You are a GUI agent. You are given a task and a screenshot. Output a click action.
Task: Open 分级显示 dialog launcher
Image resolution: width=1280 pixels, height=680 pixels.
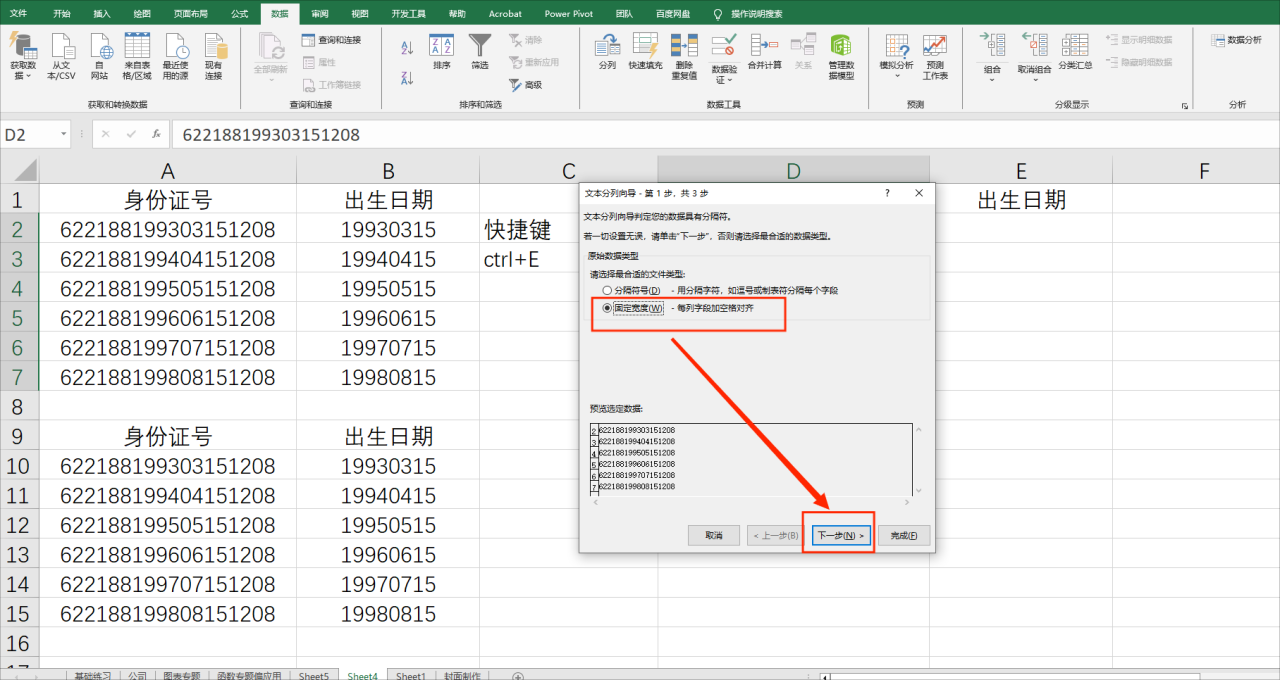click(x=1185, y=105)
